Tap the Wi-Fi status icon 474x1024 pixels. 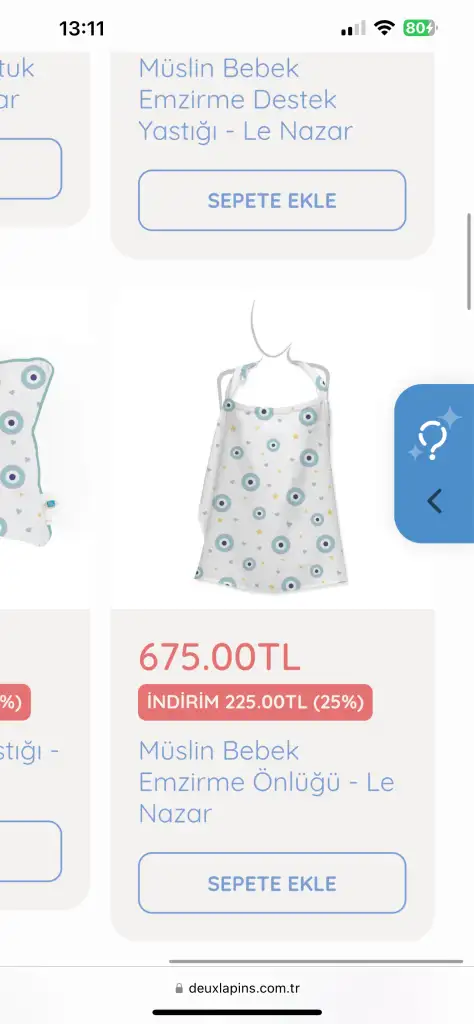385,28
